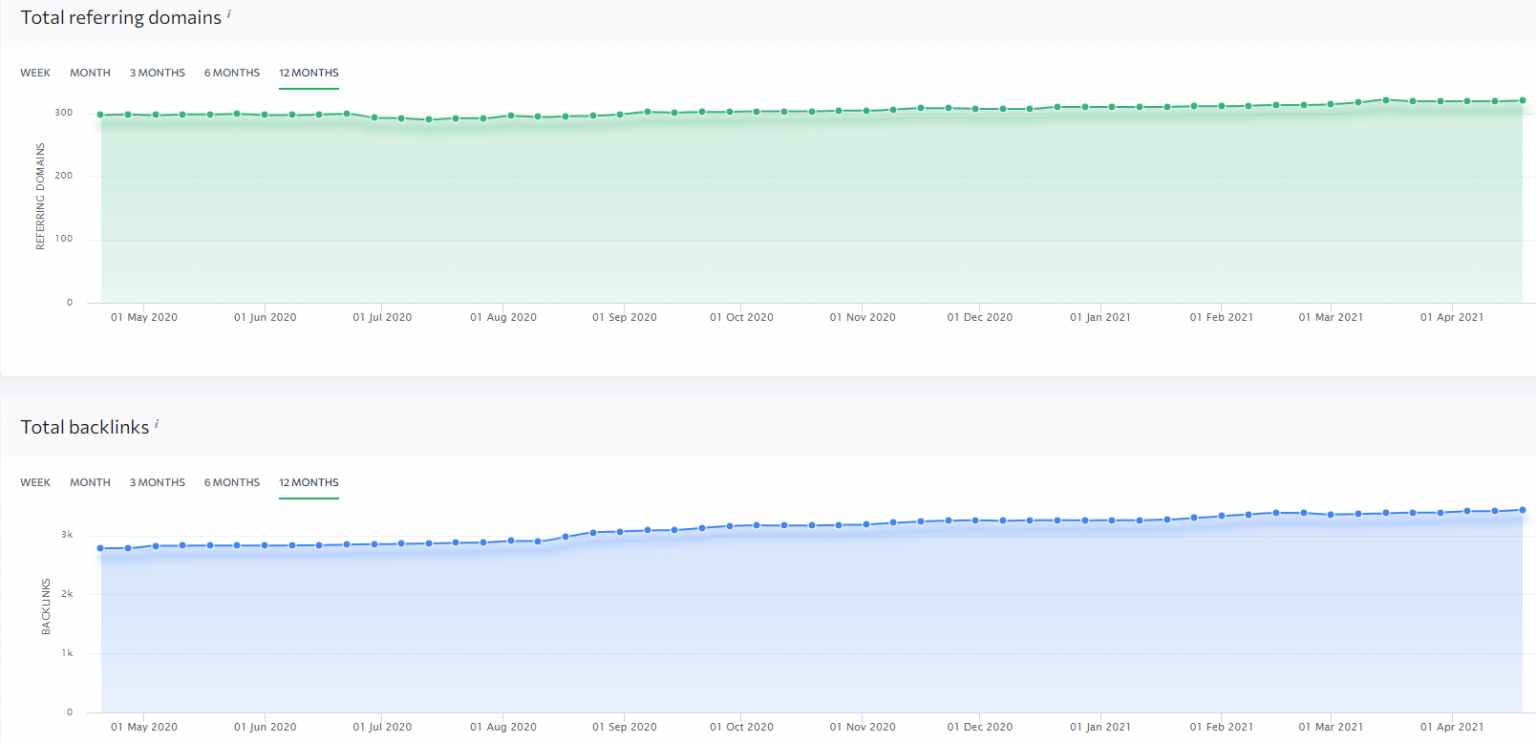The width and height of the screenshot is (1536, 743).
Task: Choose 3 MONTHS range for referring domains
Action: tap(157, 73)
